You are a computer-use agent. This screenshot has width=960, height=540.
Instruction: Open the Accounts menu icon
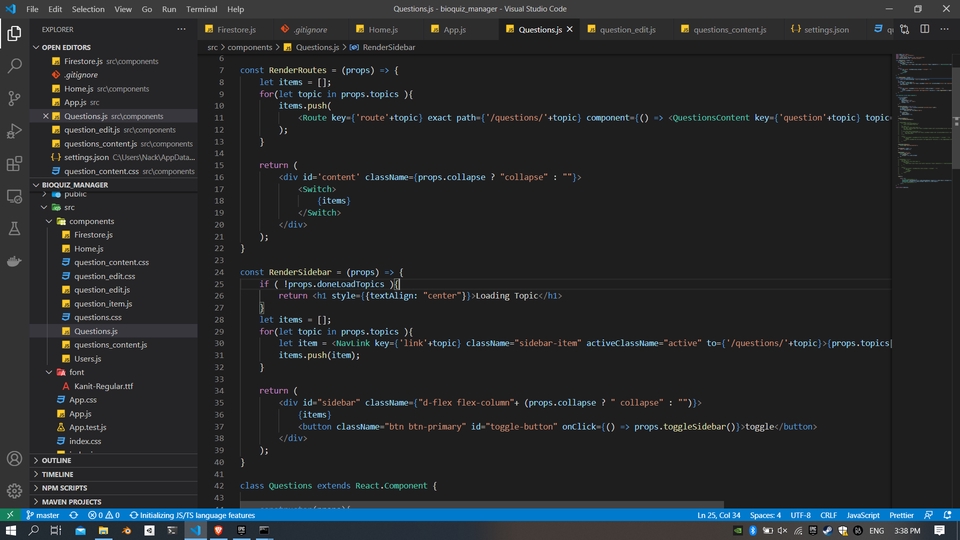[14, 459]
